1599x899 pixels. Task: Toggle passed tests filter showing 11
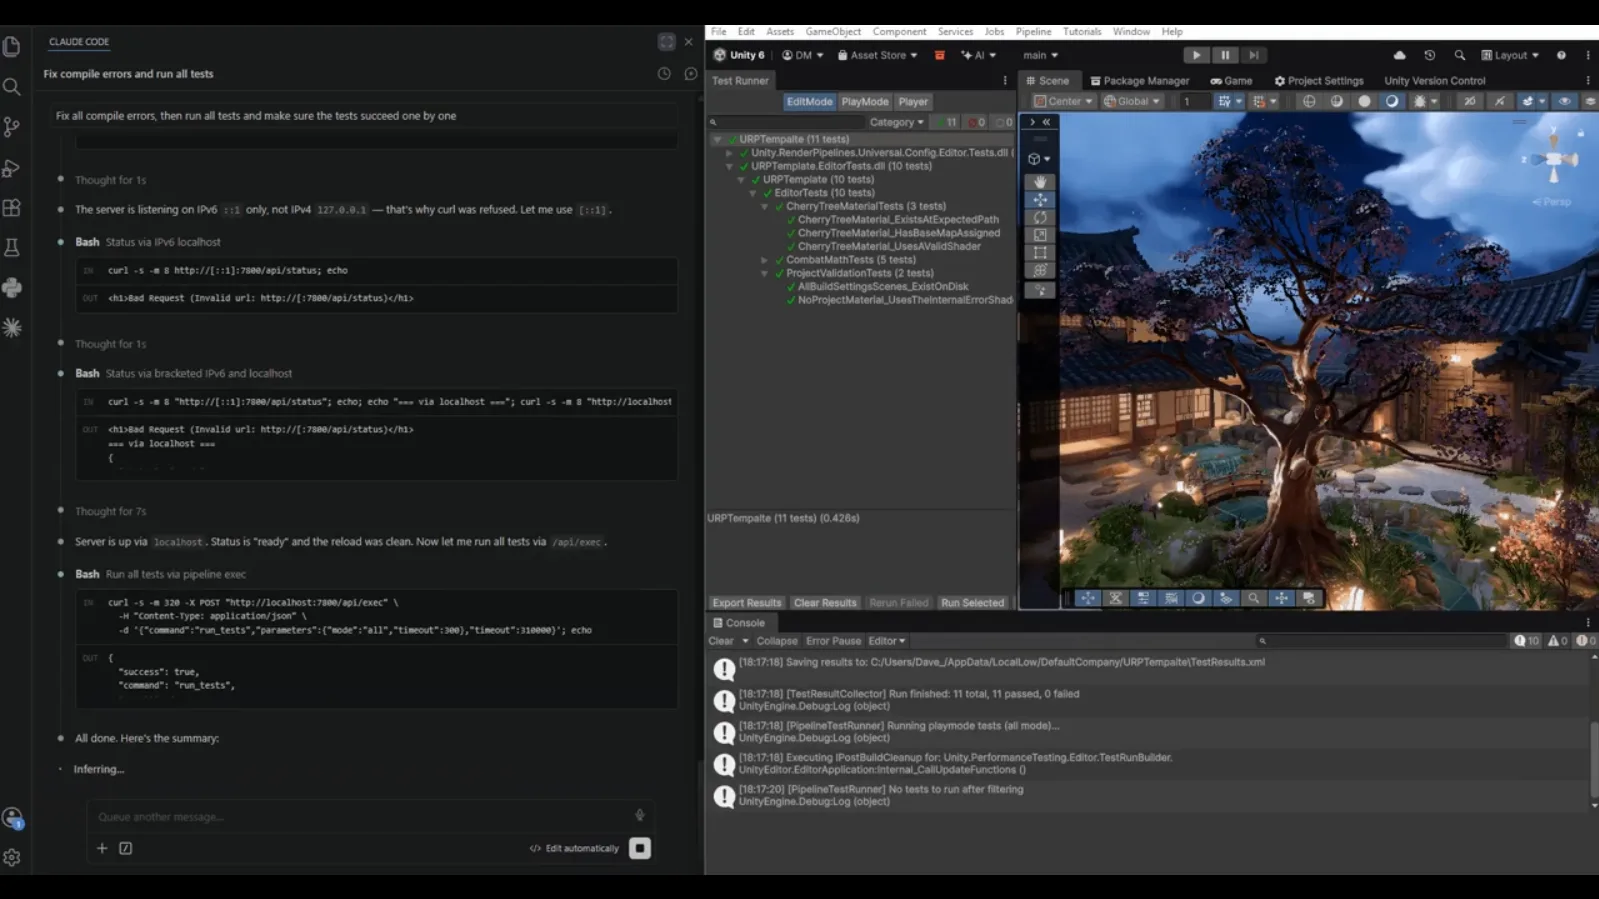click(x=945, y=122)
